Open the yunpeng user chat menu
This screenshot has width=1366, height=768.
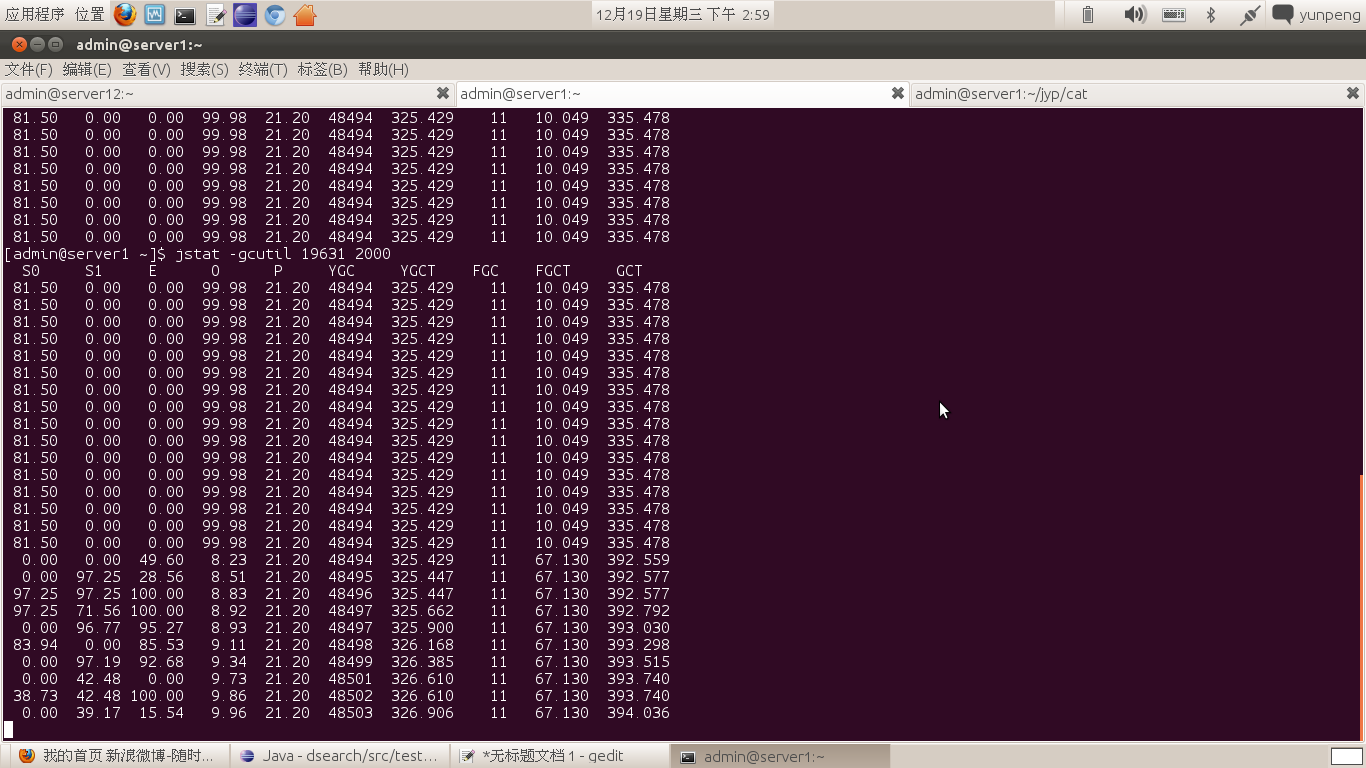coord(1316,15)
